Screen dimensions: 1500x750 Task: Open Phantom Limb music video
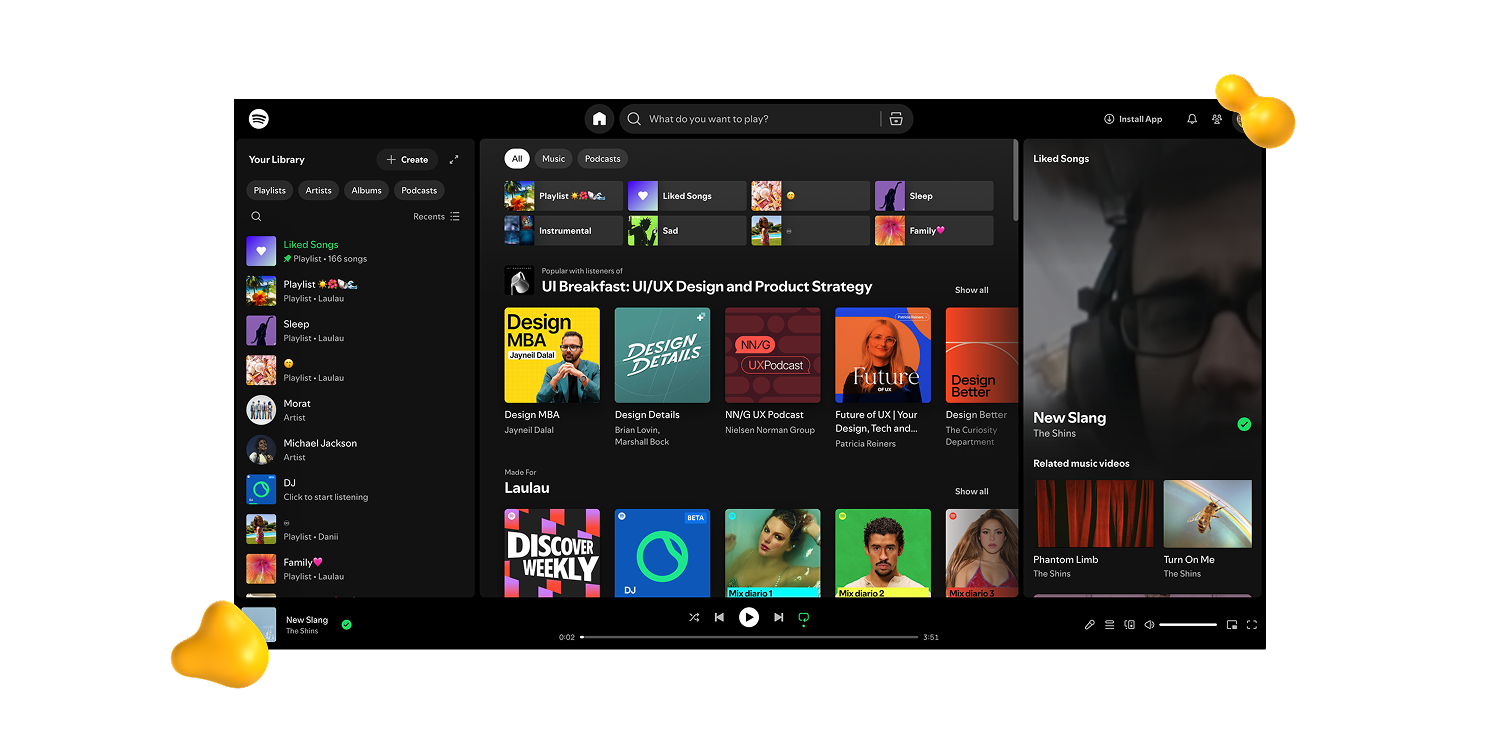point(1094,529)
